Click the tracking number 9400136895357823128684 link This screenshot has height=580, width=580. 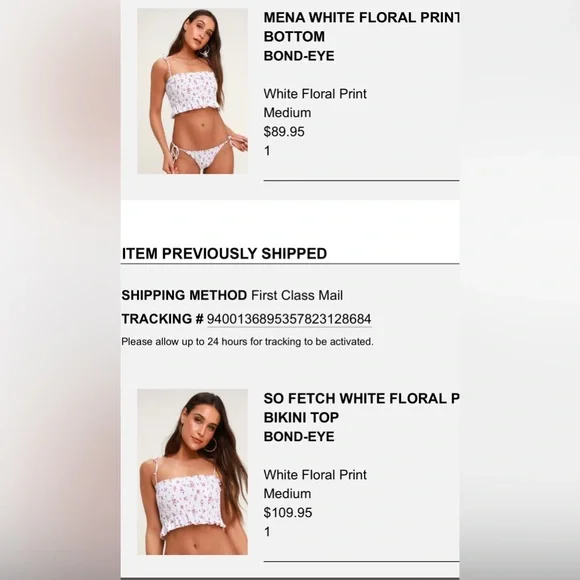(289, 319)
